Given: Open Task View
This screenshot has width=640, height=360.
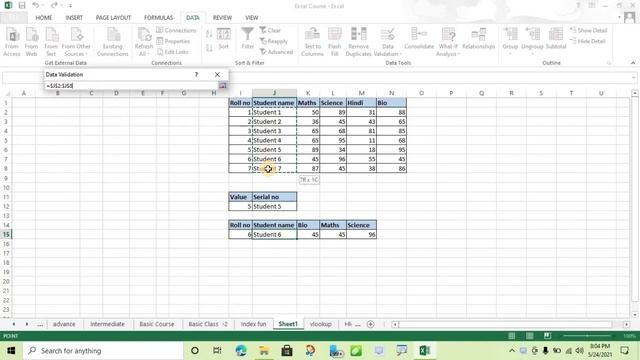Looking at the screenshot, I should (x=217, y=351).
